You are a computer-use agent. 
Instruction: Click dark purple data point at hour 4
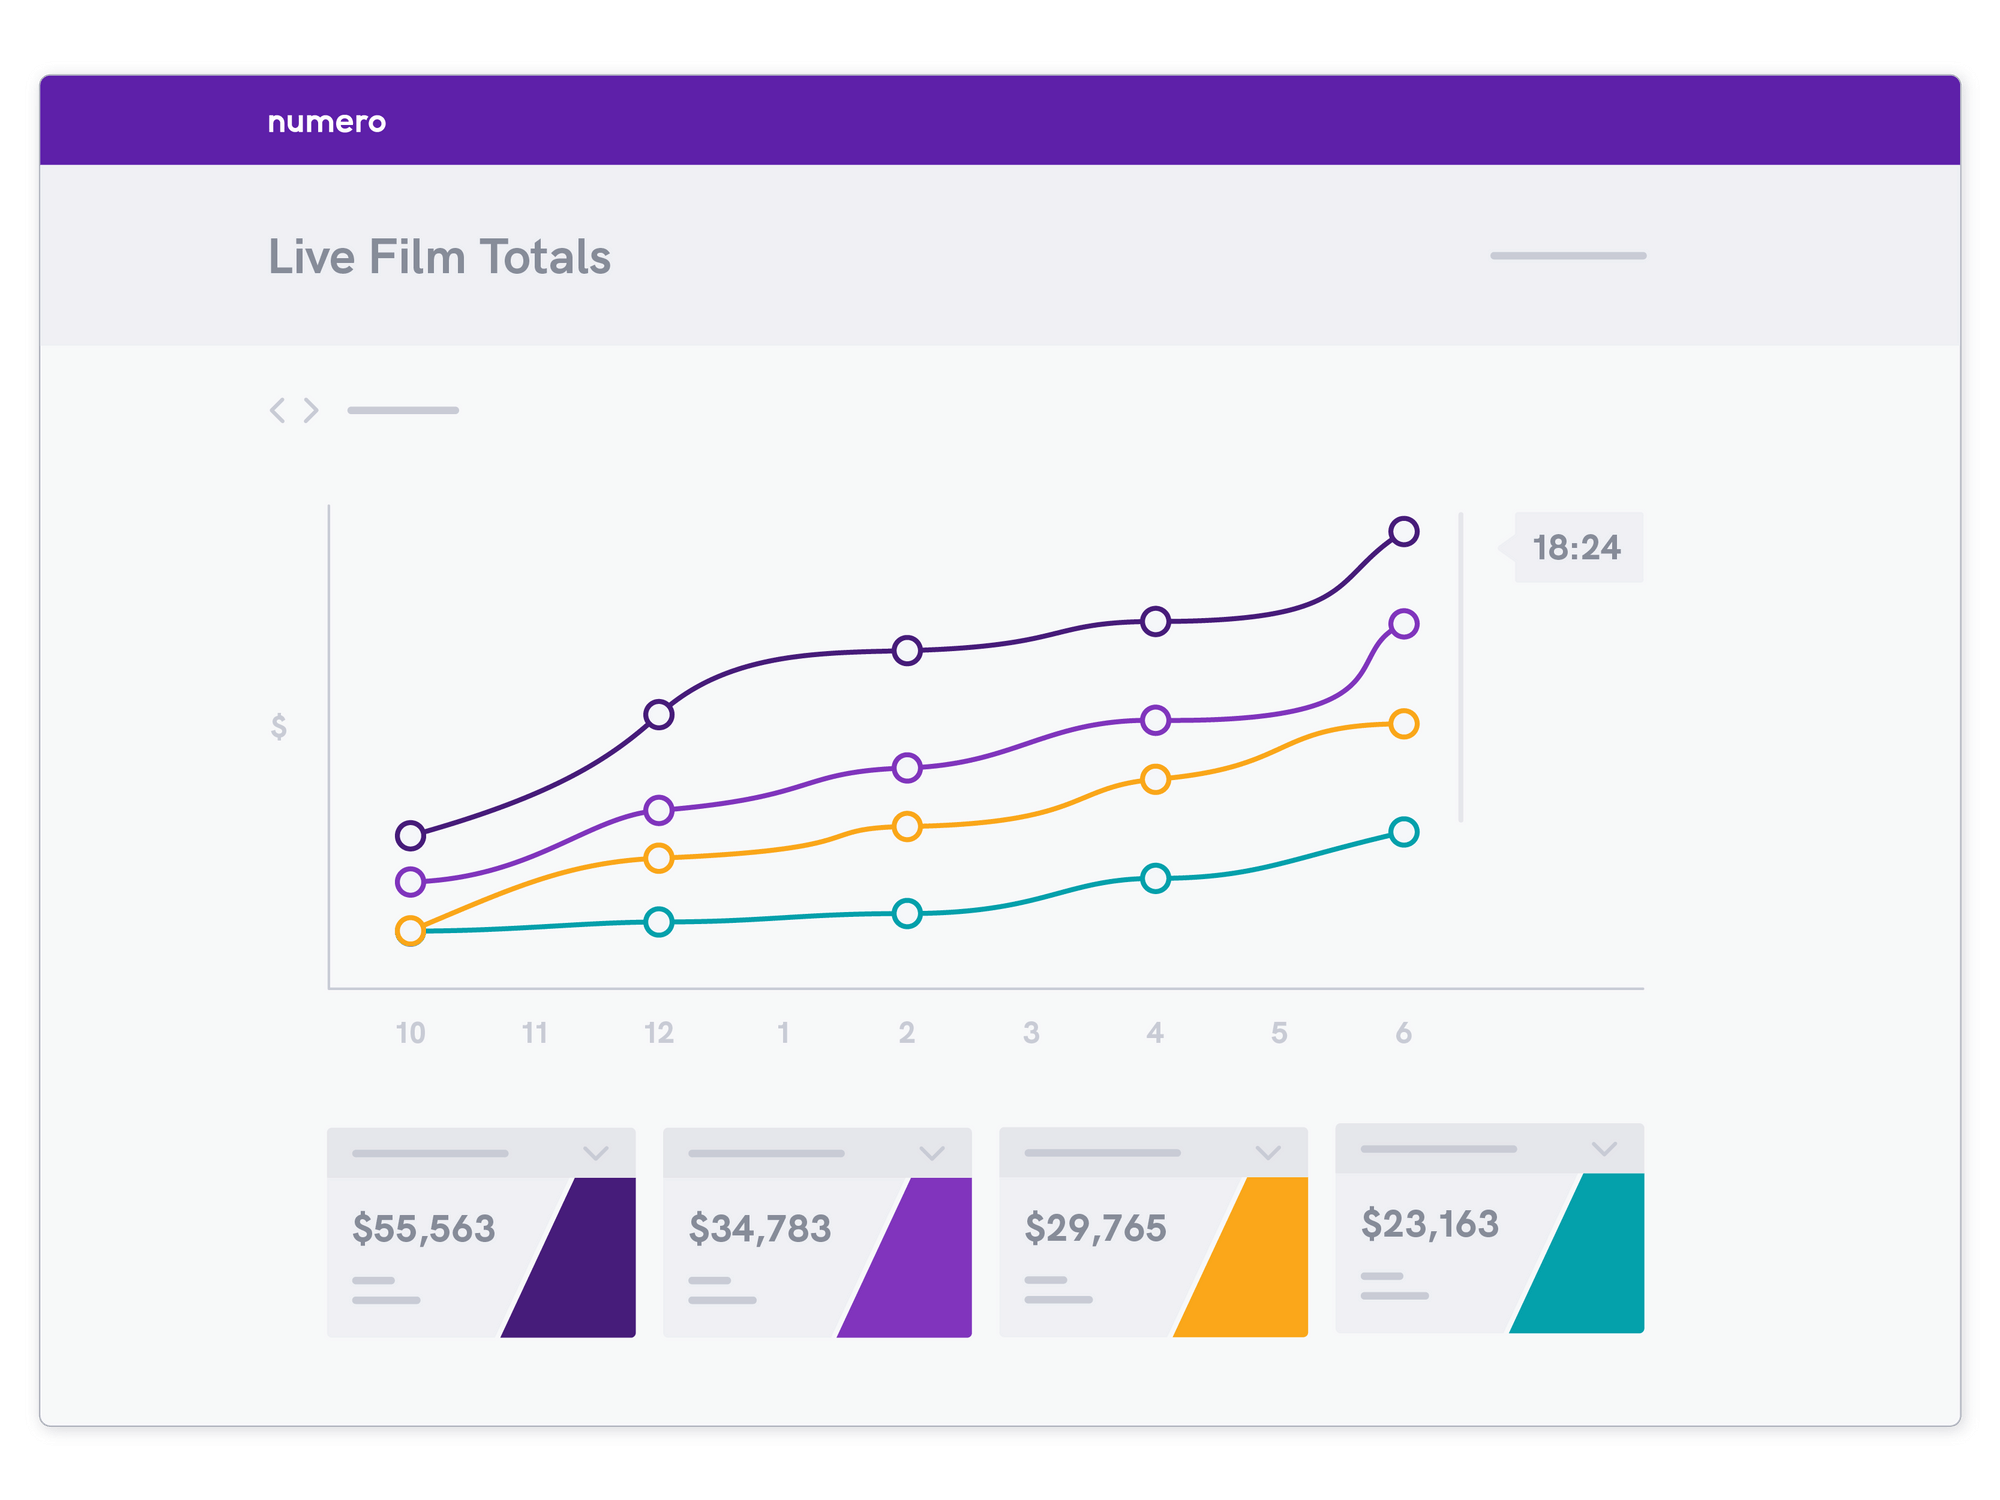pyautogui.click(x=1156, y=622)
